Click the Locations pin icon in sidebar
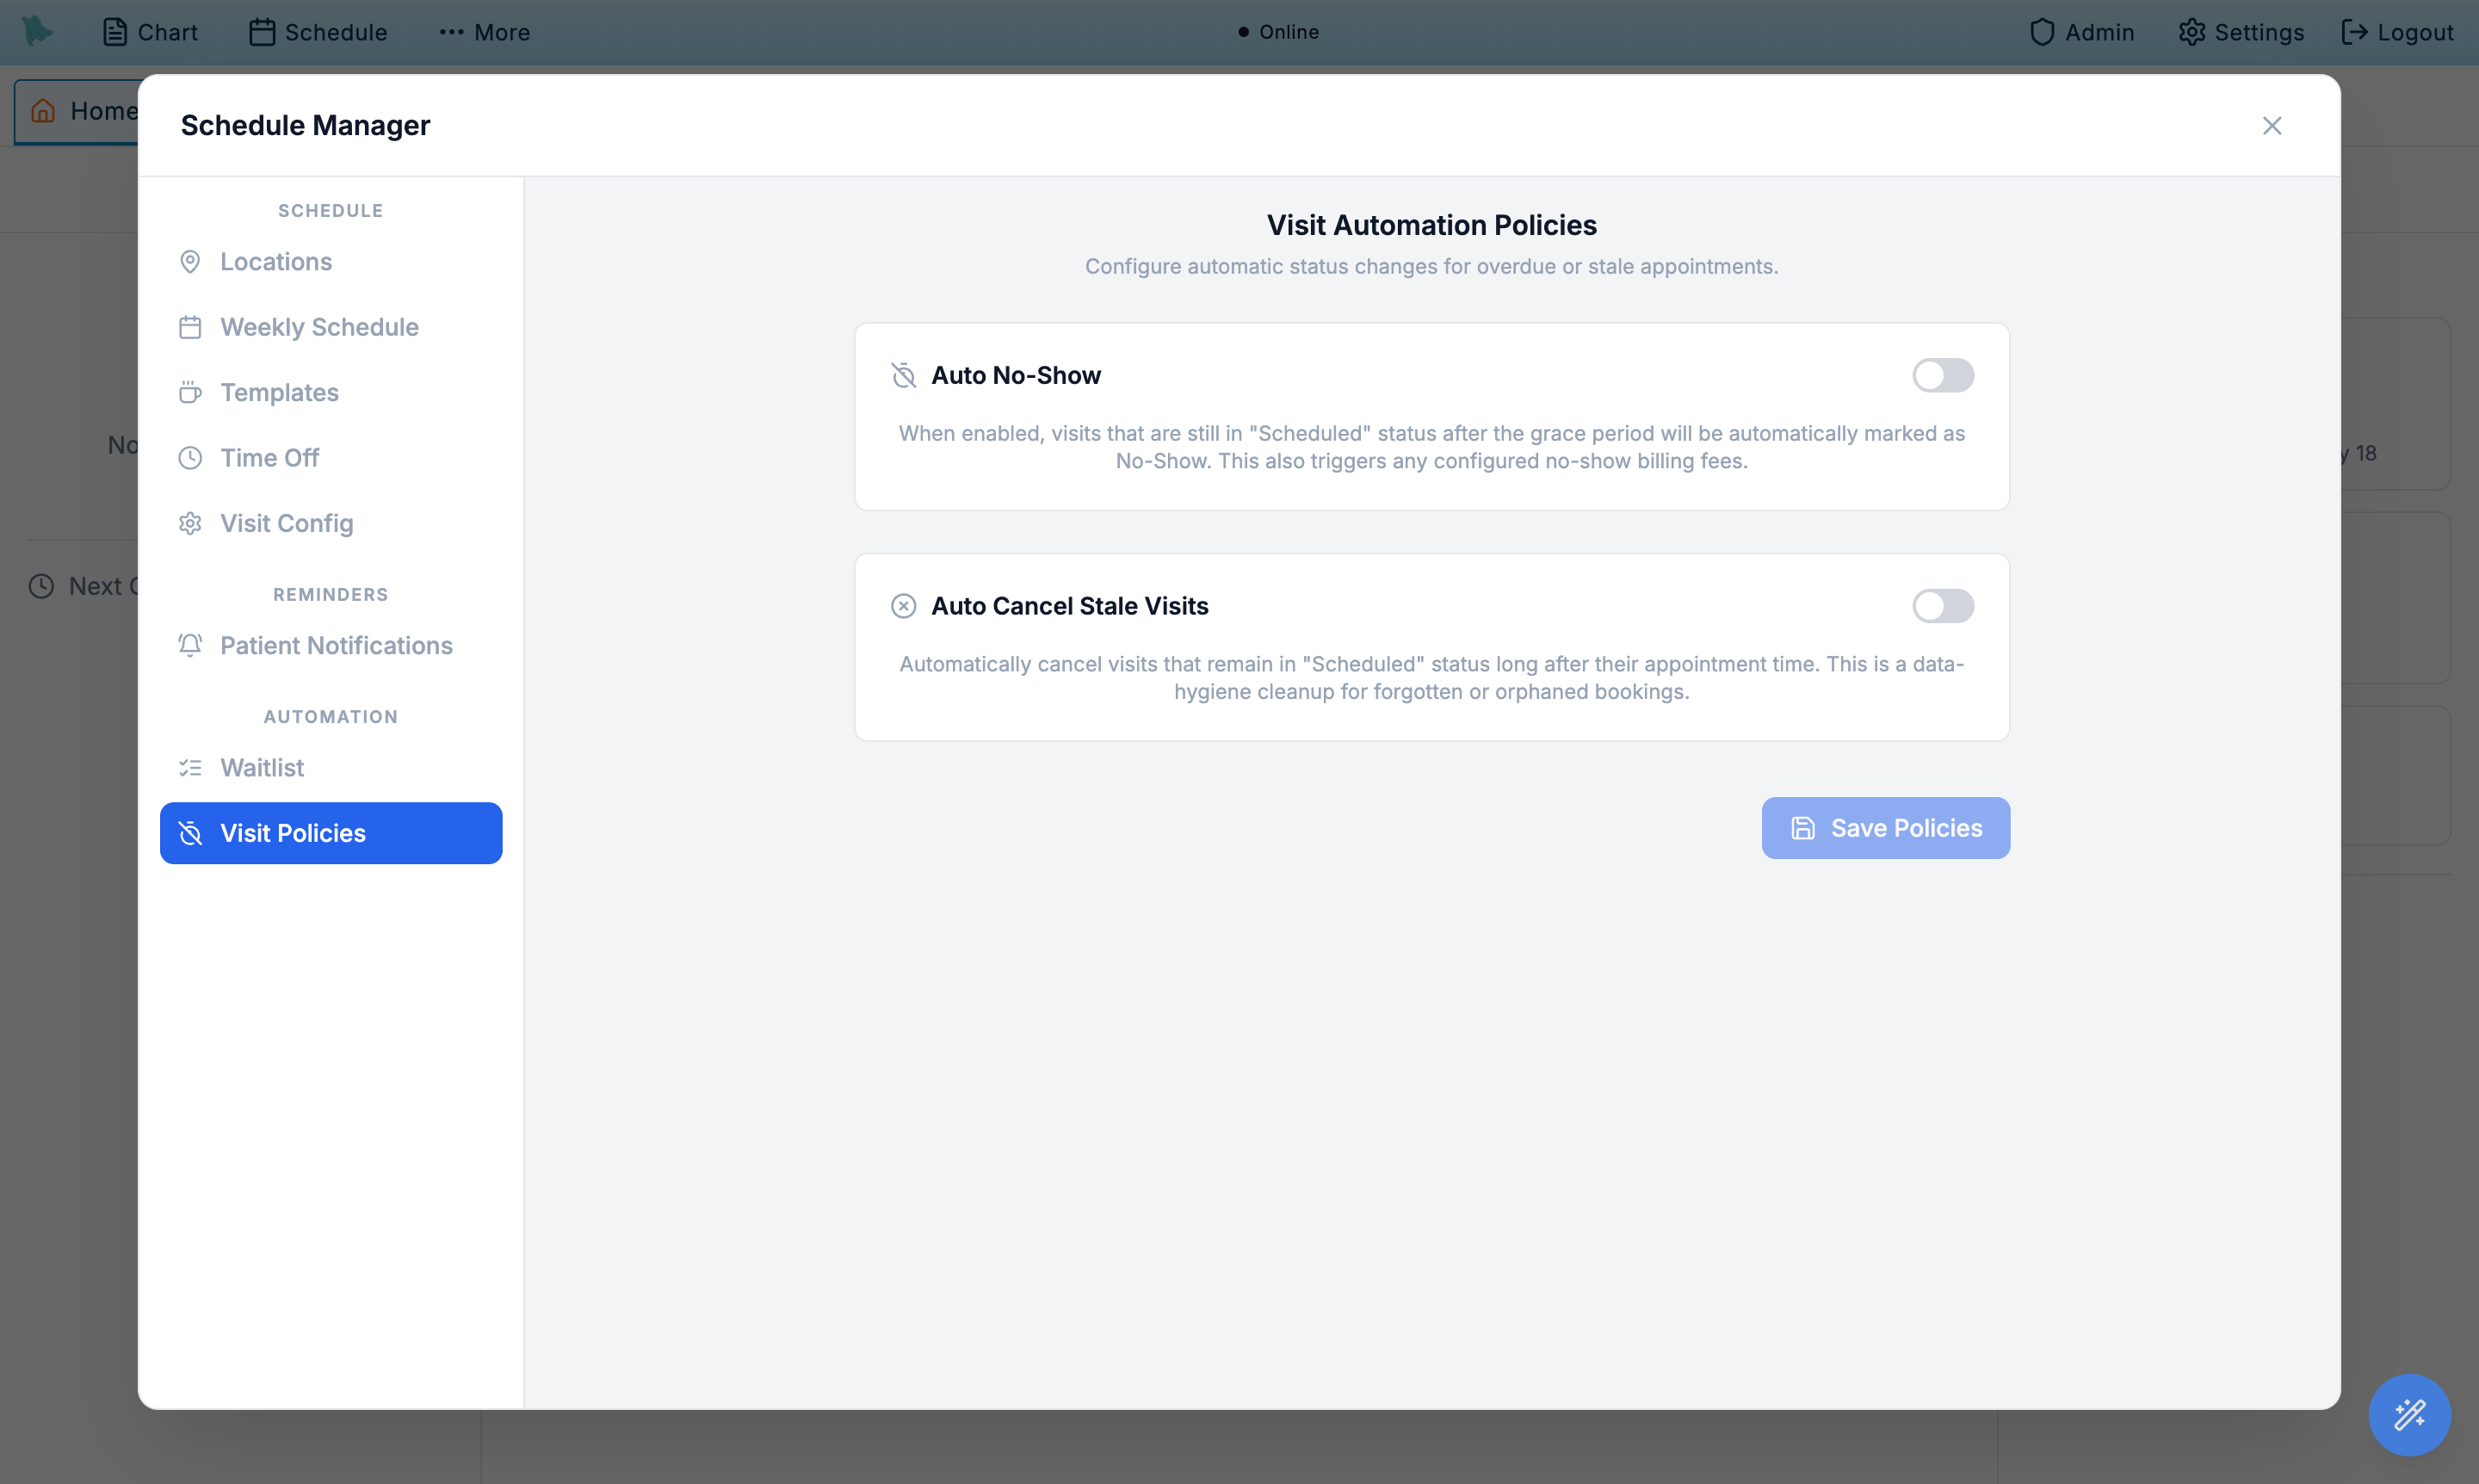 pos(190,262)
